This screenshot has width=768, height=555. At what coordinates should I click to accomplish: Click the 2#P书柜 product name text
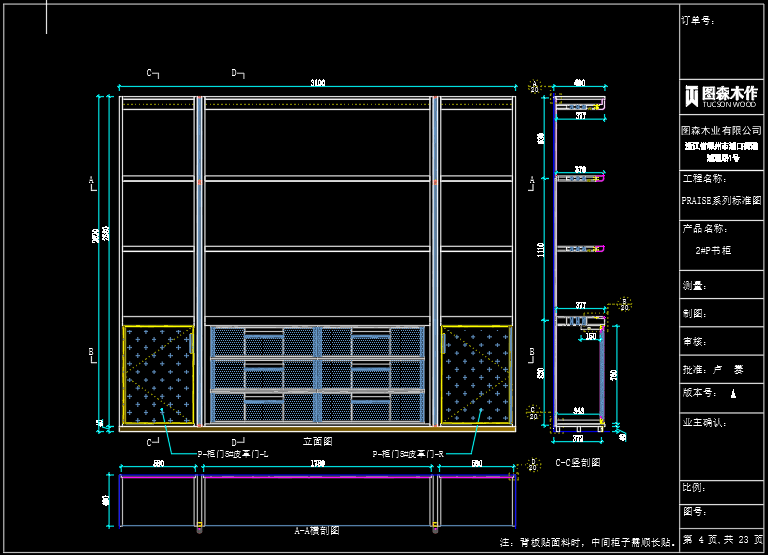click(x=713, y=250)
